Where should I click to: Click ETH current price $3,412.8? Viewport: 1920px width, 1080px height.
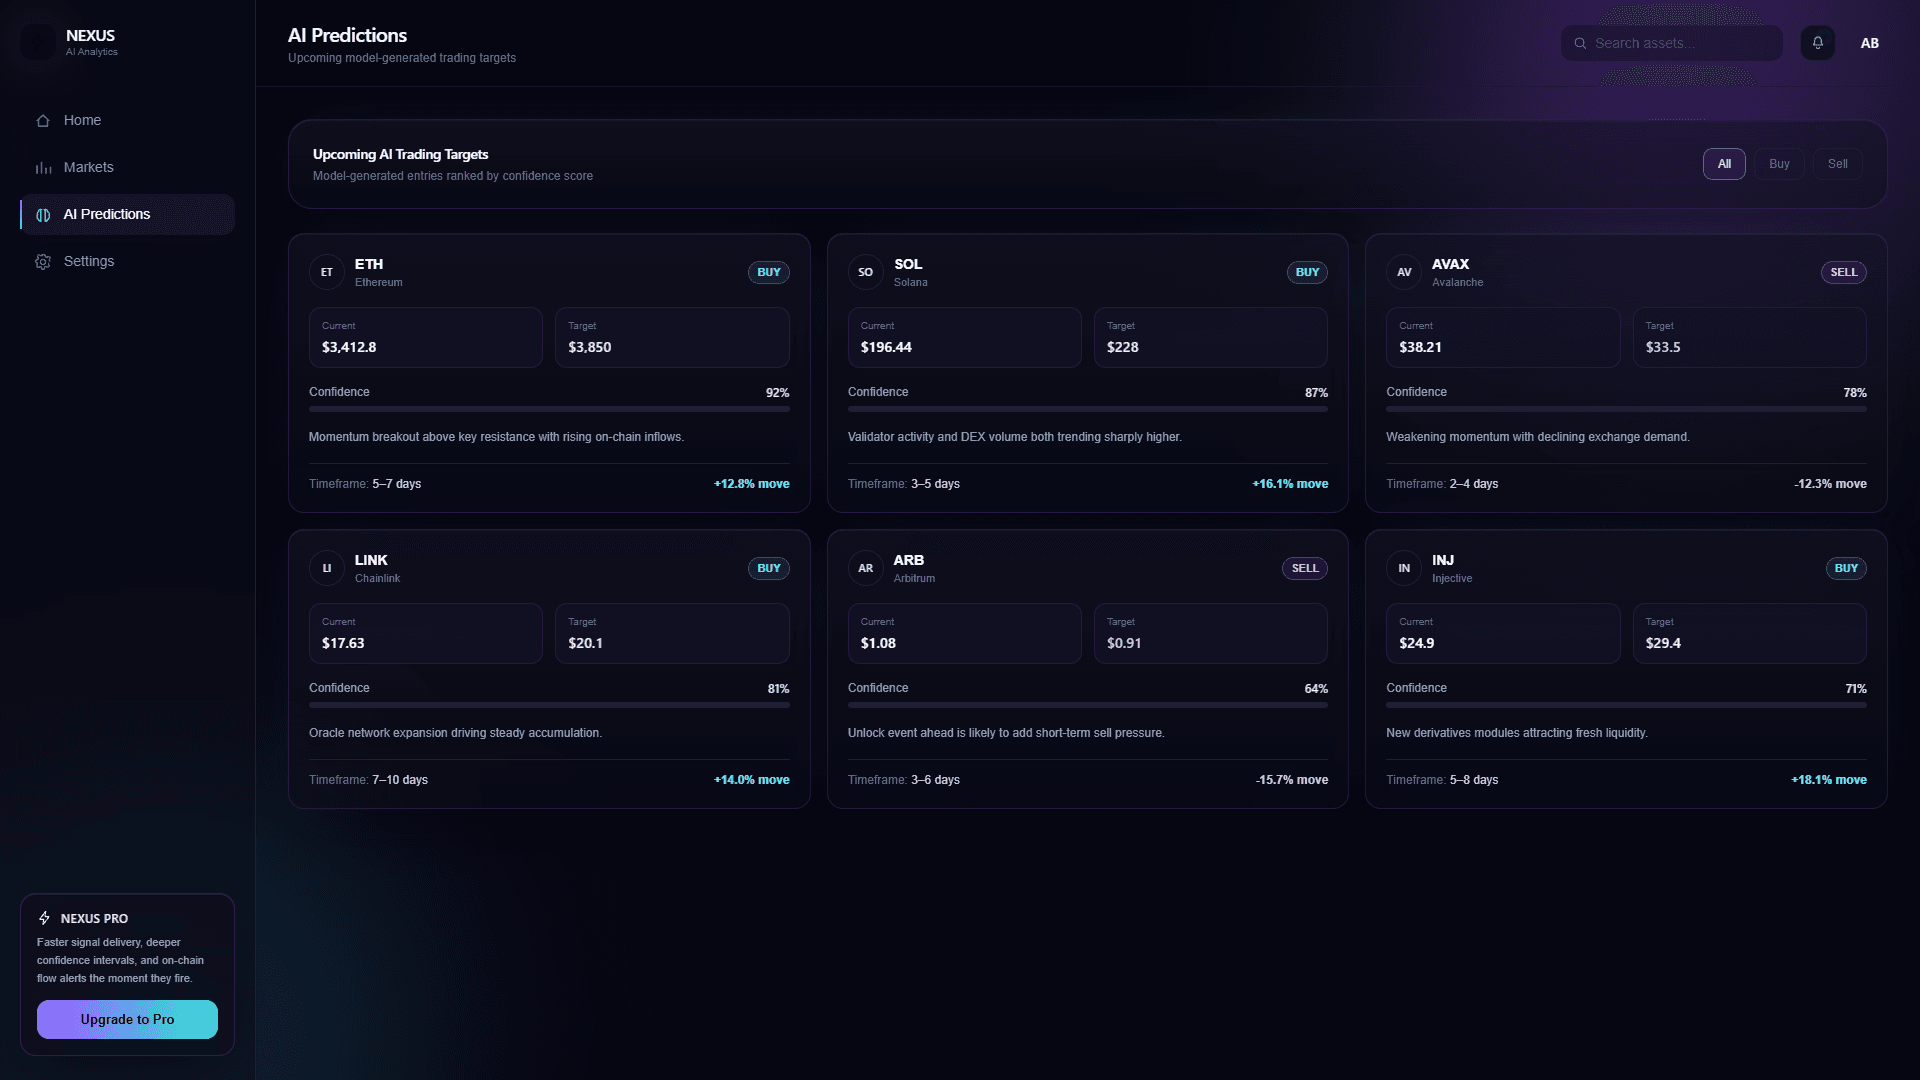pyautogui.click(x=349, y=347)
